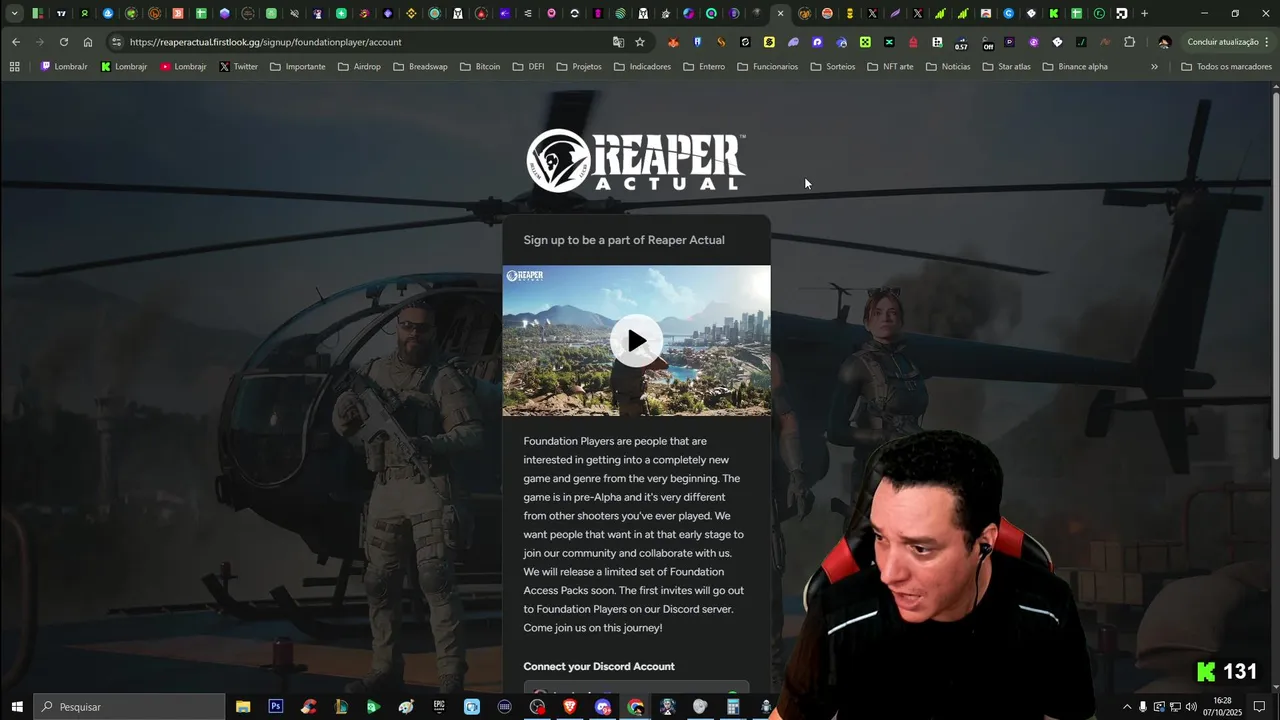Open Epic Games launcher from taskbar
This screenshot has width=1280, height=720.
point(439,707)
